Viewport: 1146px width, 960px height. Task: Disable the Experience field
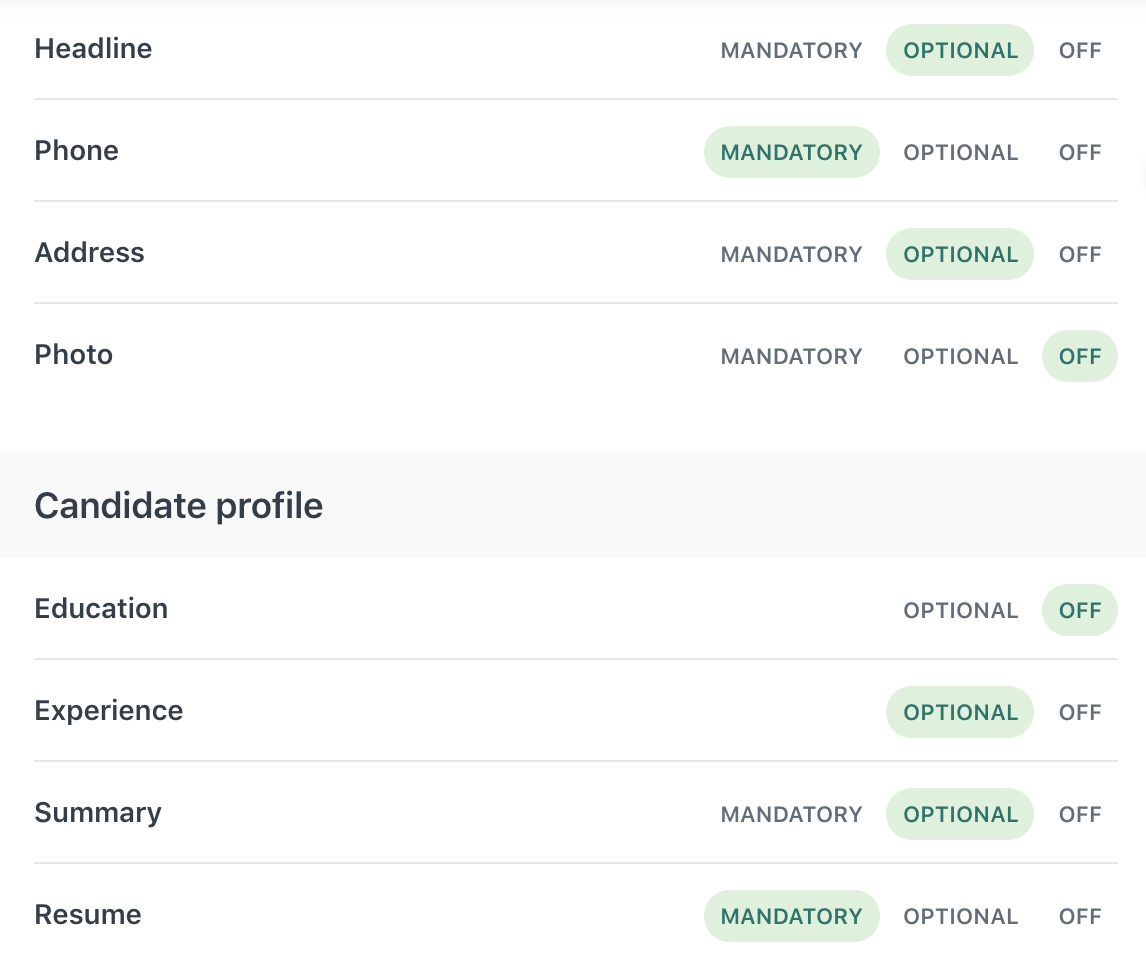coord(1080,712)
